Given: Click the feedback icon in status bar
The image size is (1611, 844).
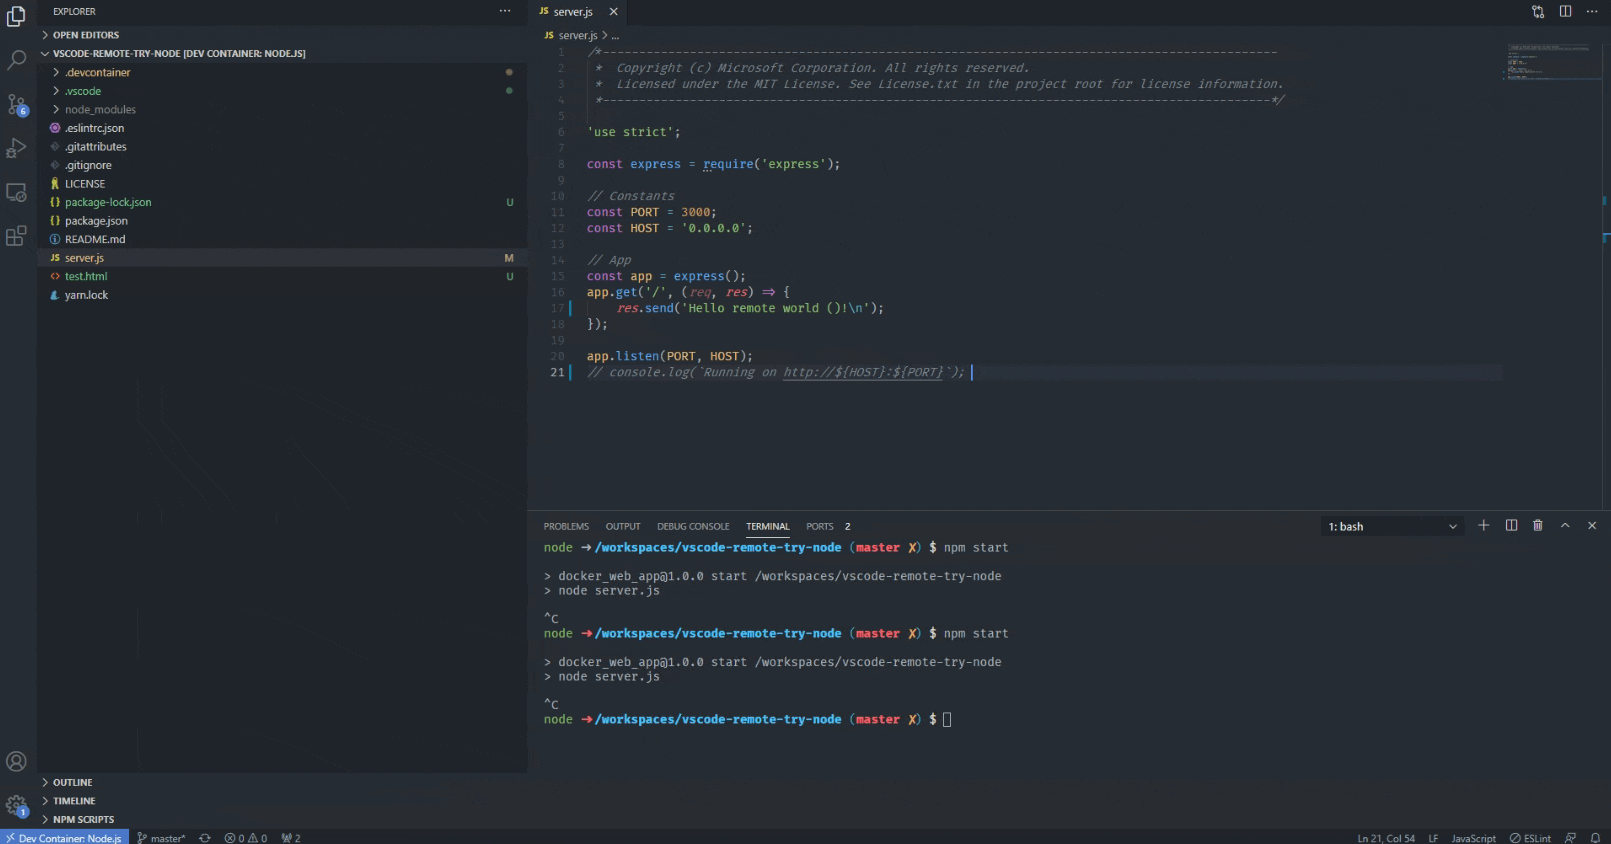Looking at the screenshot, I should pyautogui.click(x=1570, y=838).
